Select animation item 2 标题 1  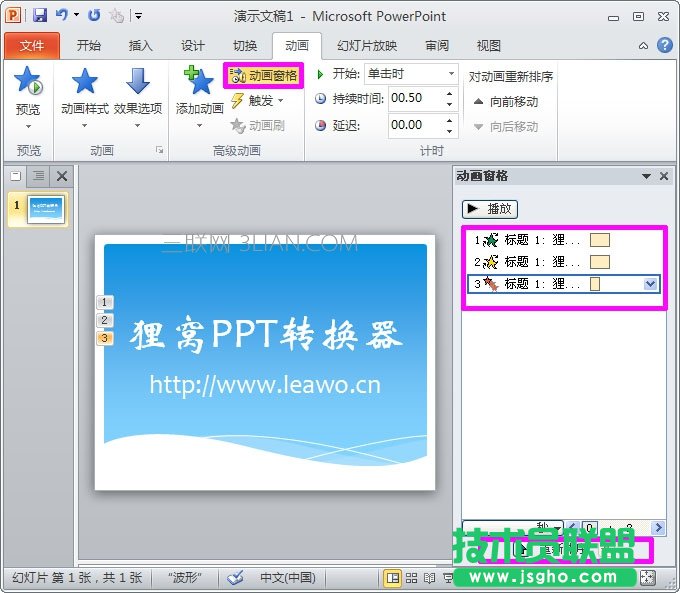pyautogui.click(x=564, y=262)
